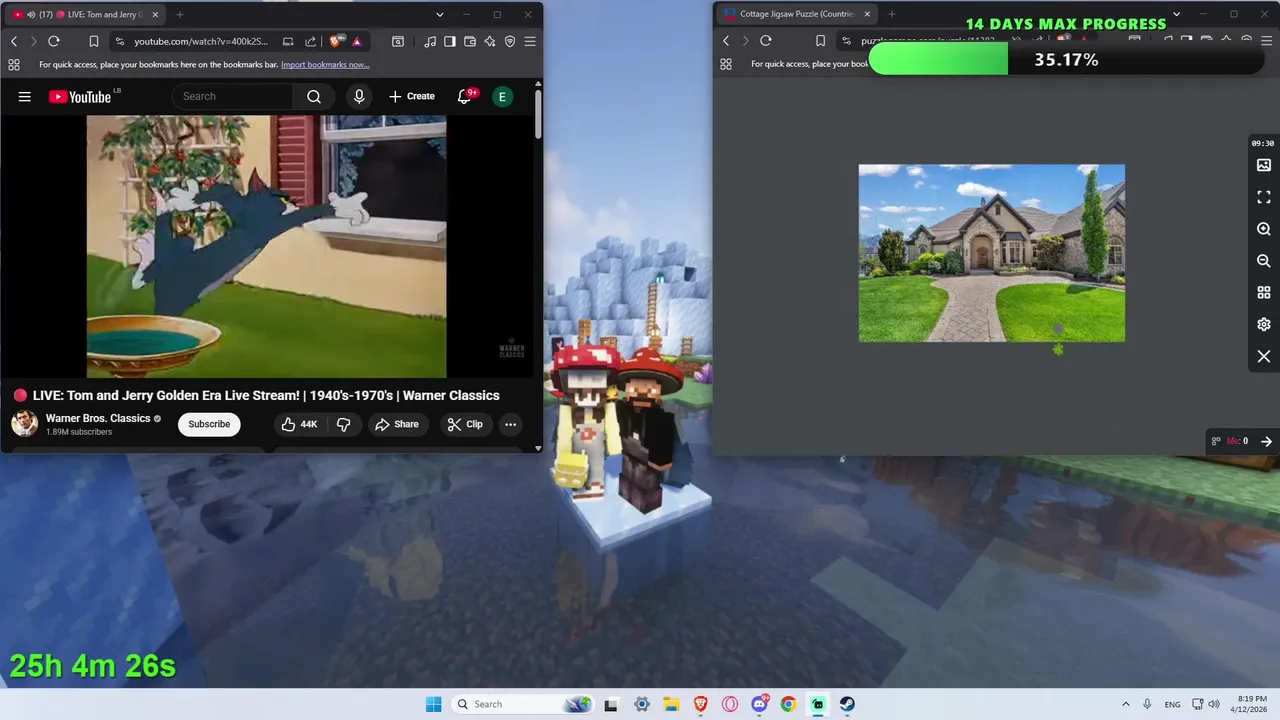Open a new tab in YouTube window

(x=180, y=14)
